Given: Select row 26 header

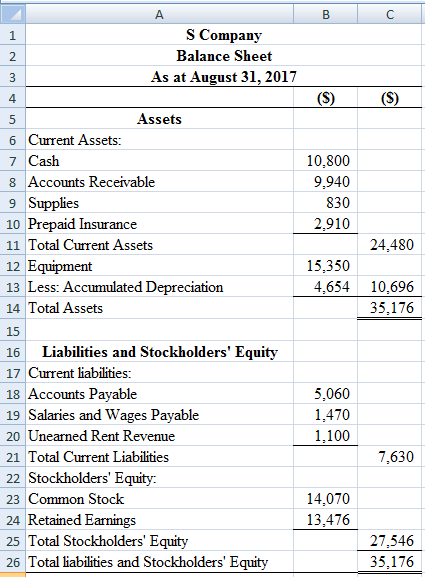Looking at the screenshot, I should (13, 562).
